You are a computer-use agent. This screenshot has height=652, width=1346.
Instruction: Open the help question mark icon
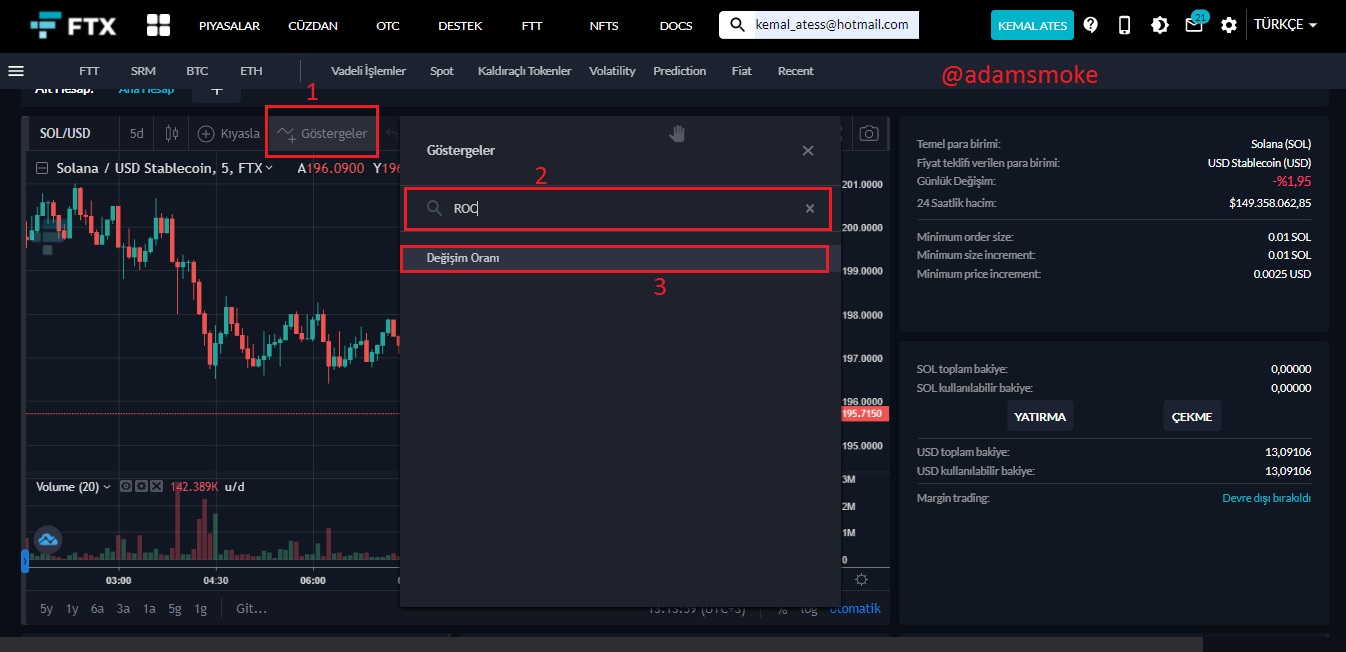[1090, 25]
